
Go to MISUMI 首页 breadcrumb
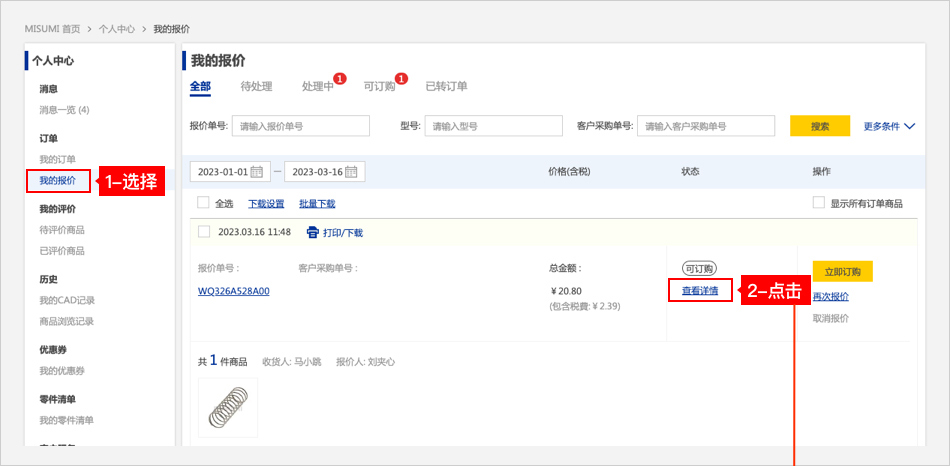(x=51, y=30)
